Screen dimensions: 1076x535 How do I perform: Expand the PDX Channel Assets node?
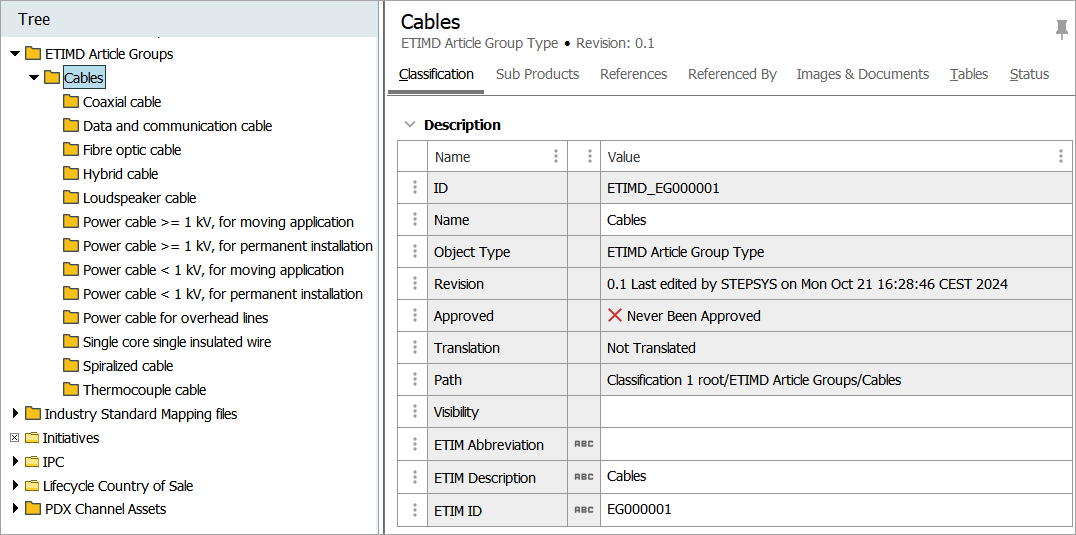[x=15, y=509]
